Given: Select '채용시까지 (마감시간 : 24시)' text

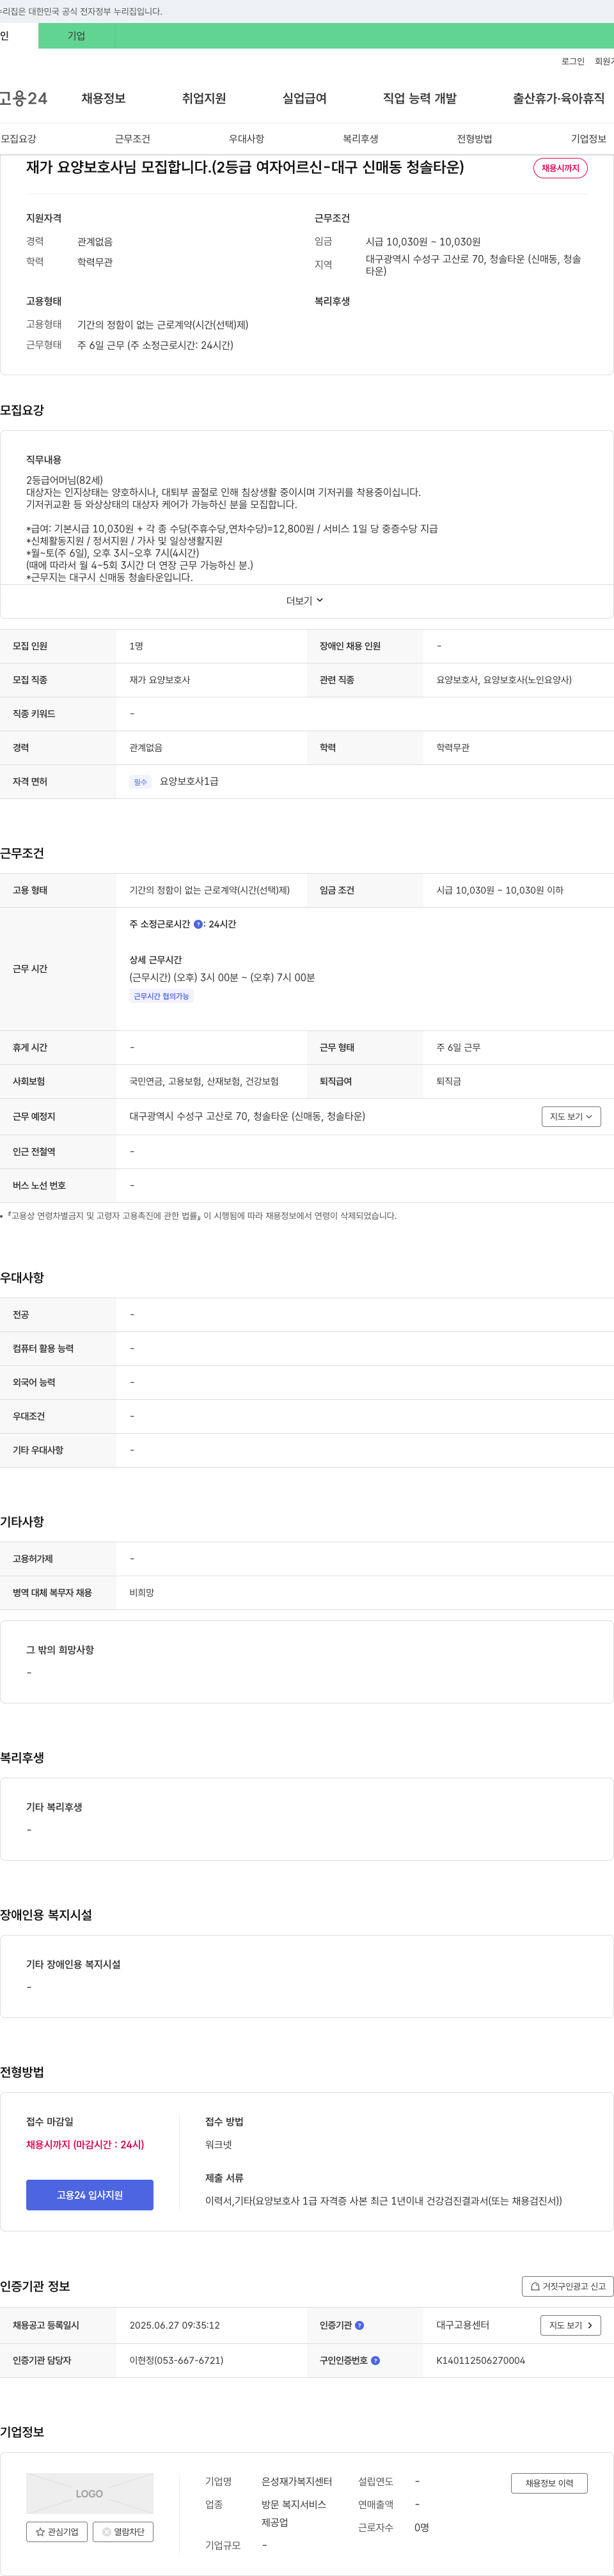Looking at the screenshot, I should [x=85, y=2144].
